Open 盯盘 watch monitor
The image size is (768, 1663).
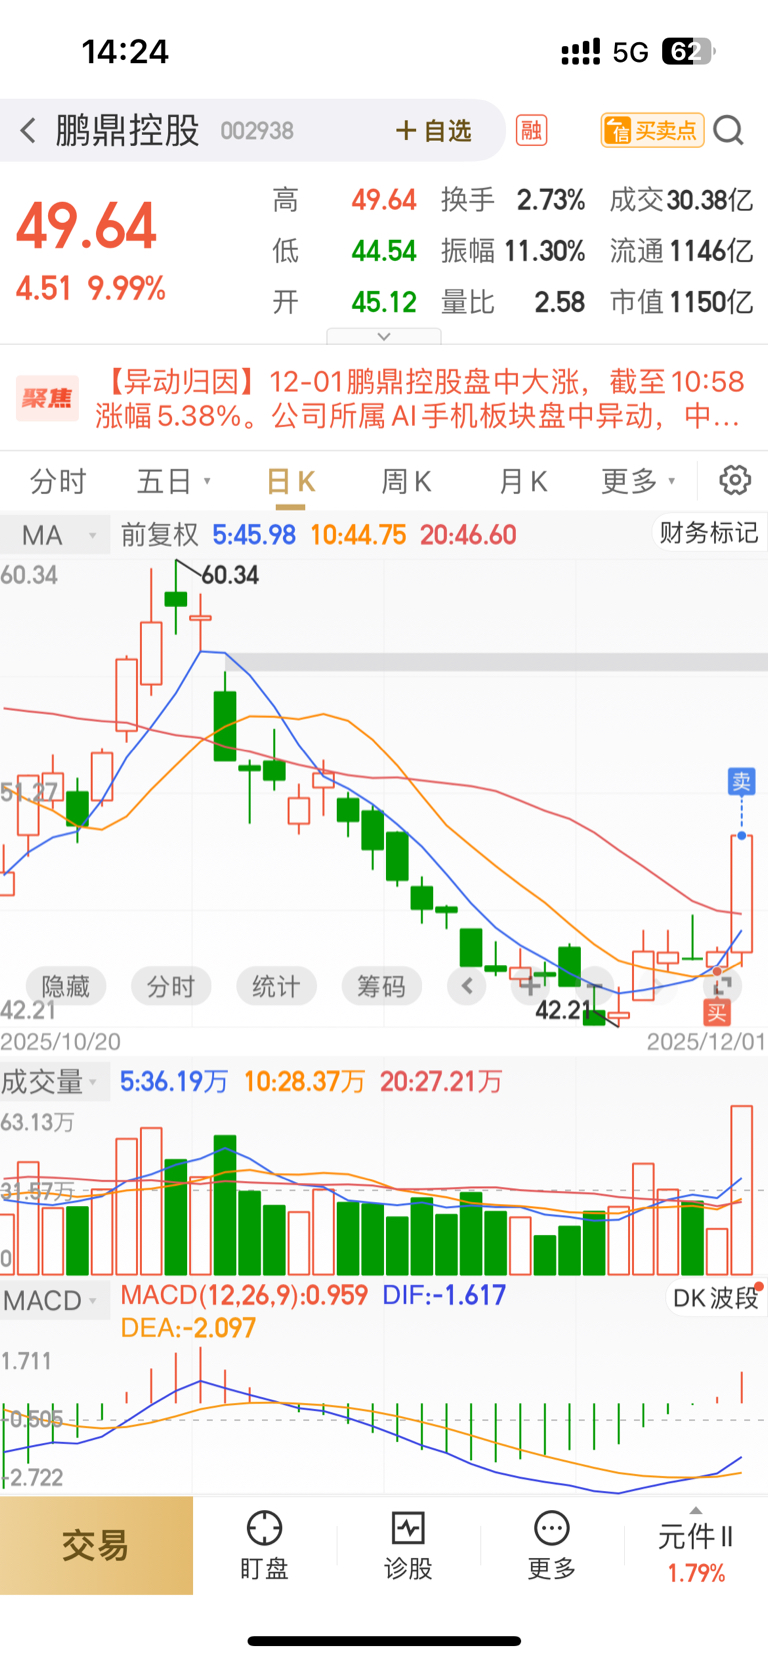click(x=264, y=1545)
